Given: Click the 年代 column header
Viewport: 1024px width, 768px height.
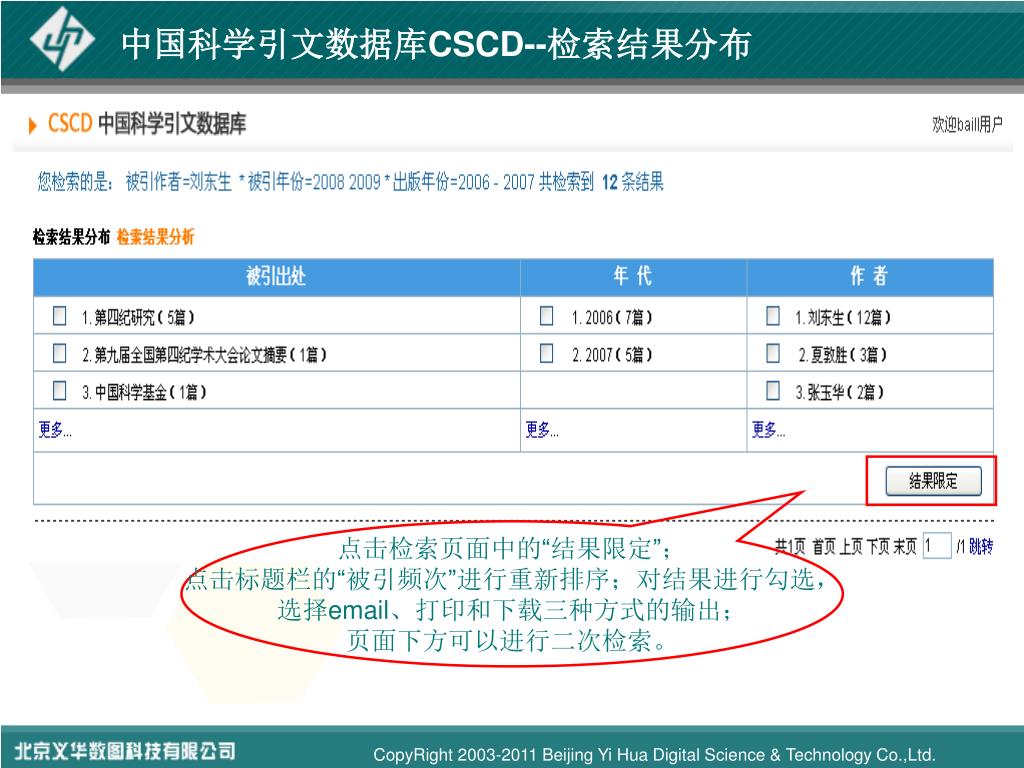Looking at the screenshot, I should 633,277.
